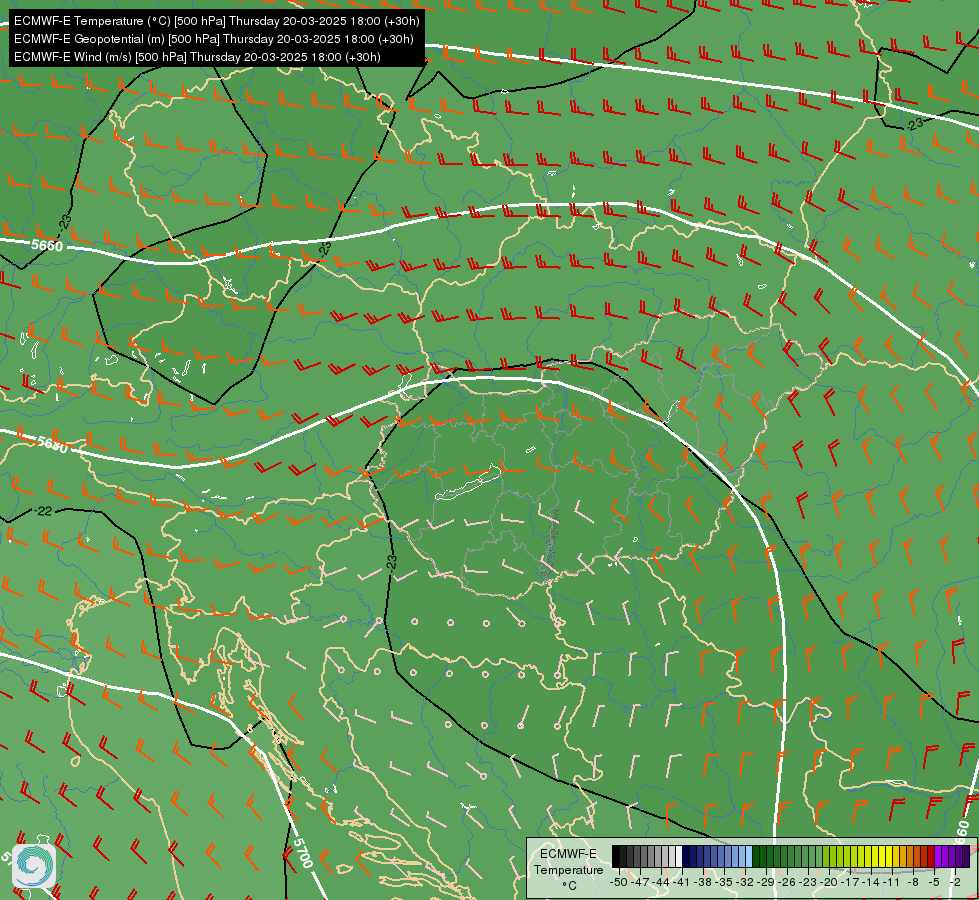Click the swirl logo icon in the corner
This screenshot has height=900, width=979.
coord(34,866)
